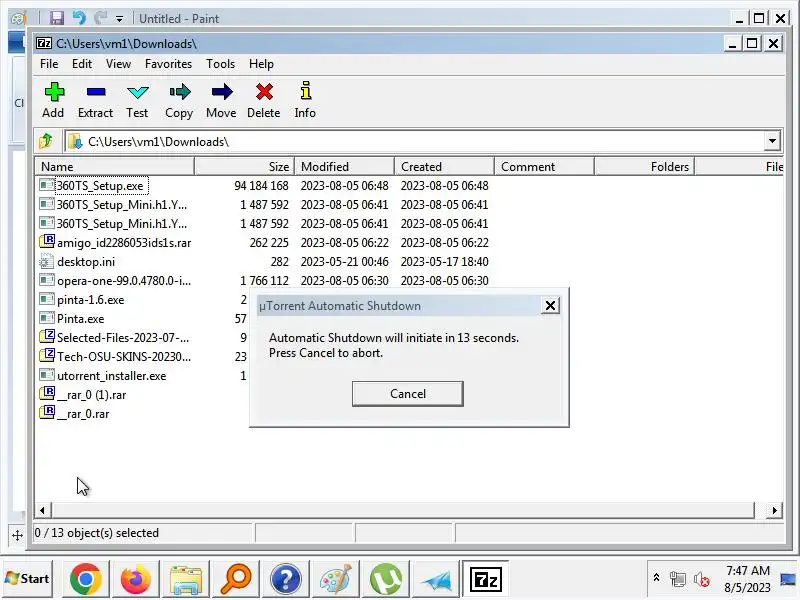The width and height of the screenshot is (800, 600).
Task: Open File Explorer from the taskbar
Action: (186, 579)
